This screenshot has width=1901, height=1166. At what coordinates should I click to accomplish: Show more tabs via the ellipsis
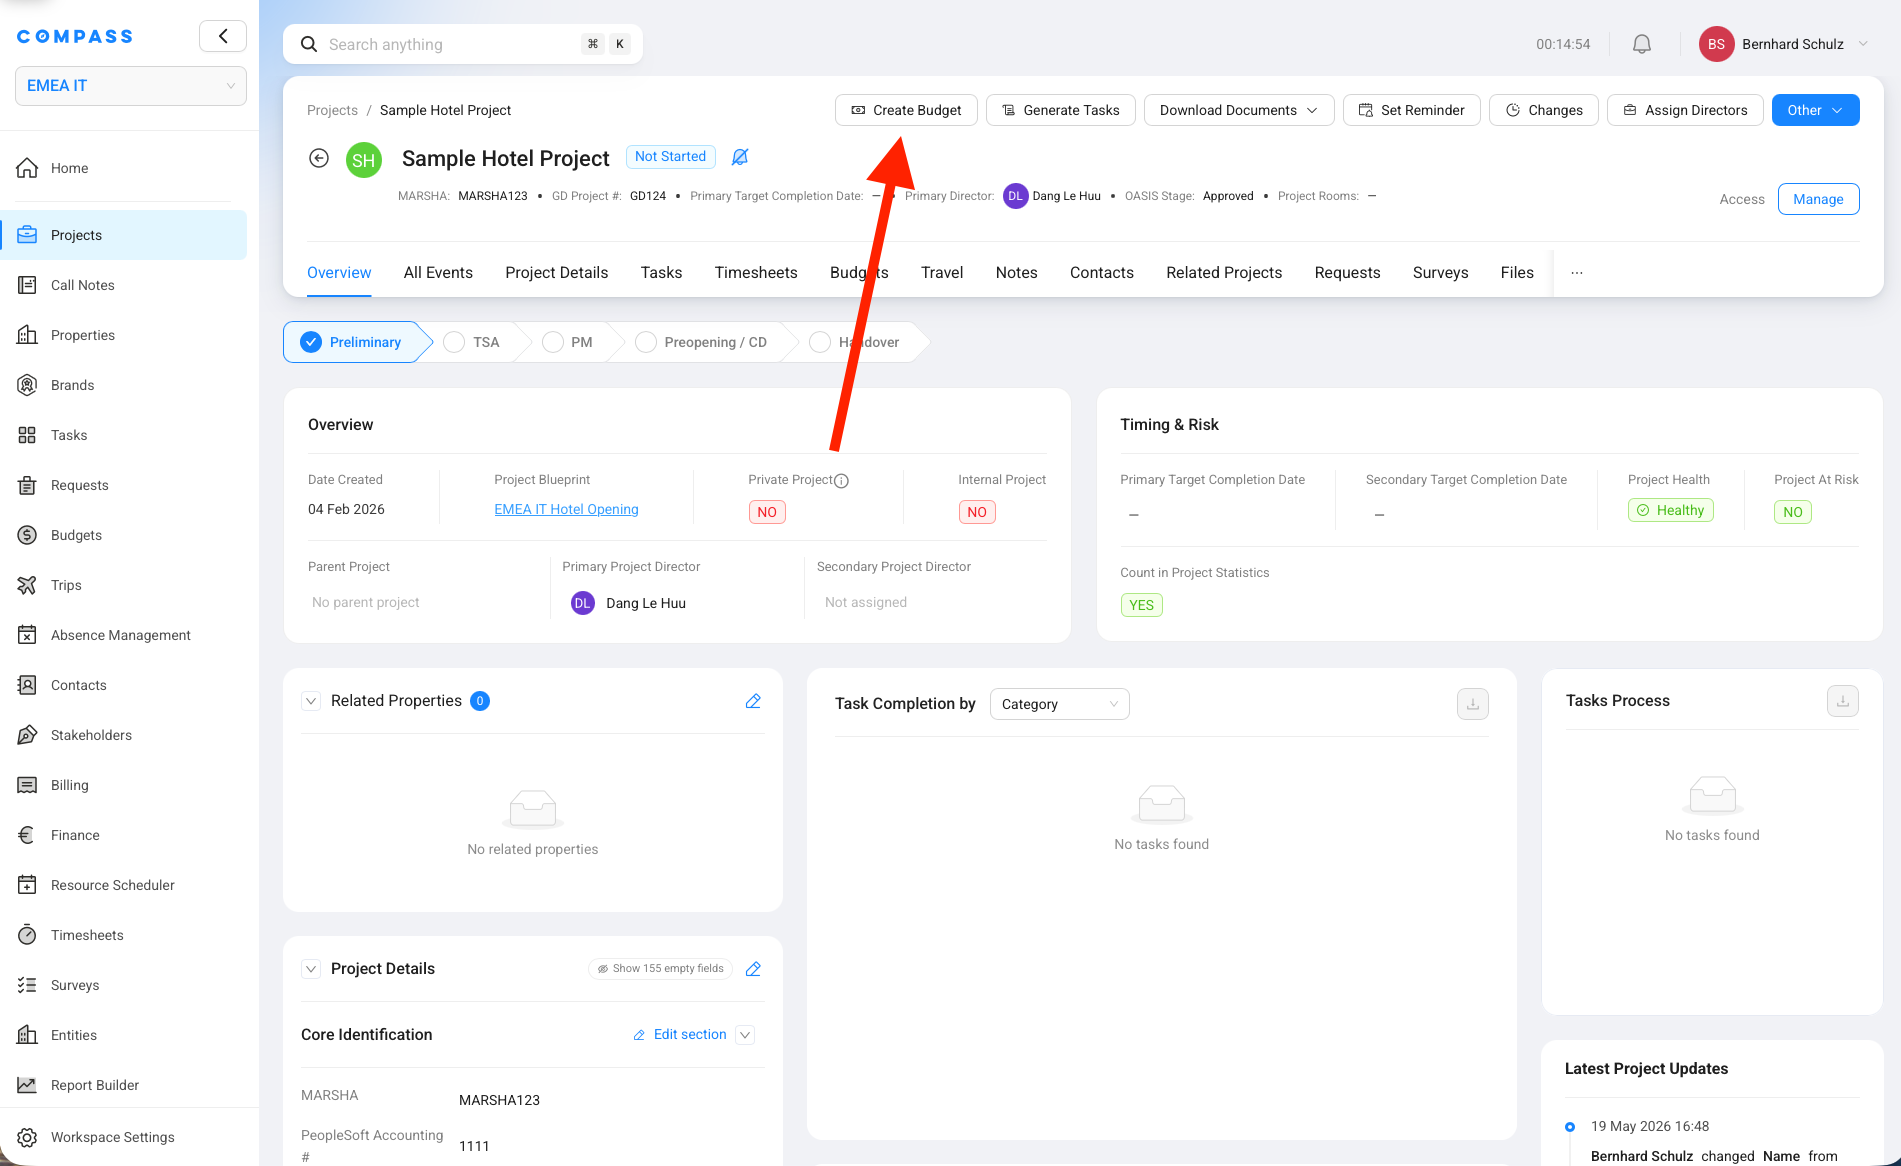[x=1576, y=273]
